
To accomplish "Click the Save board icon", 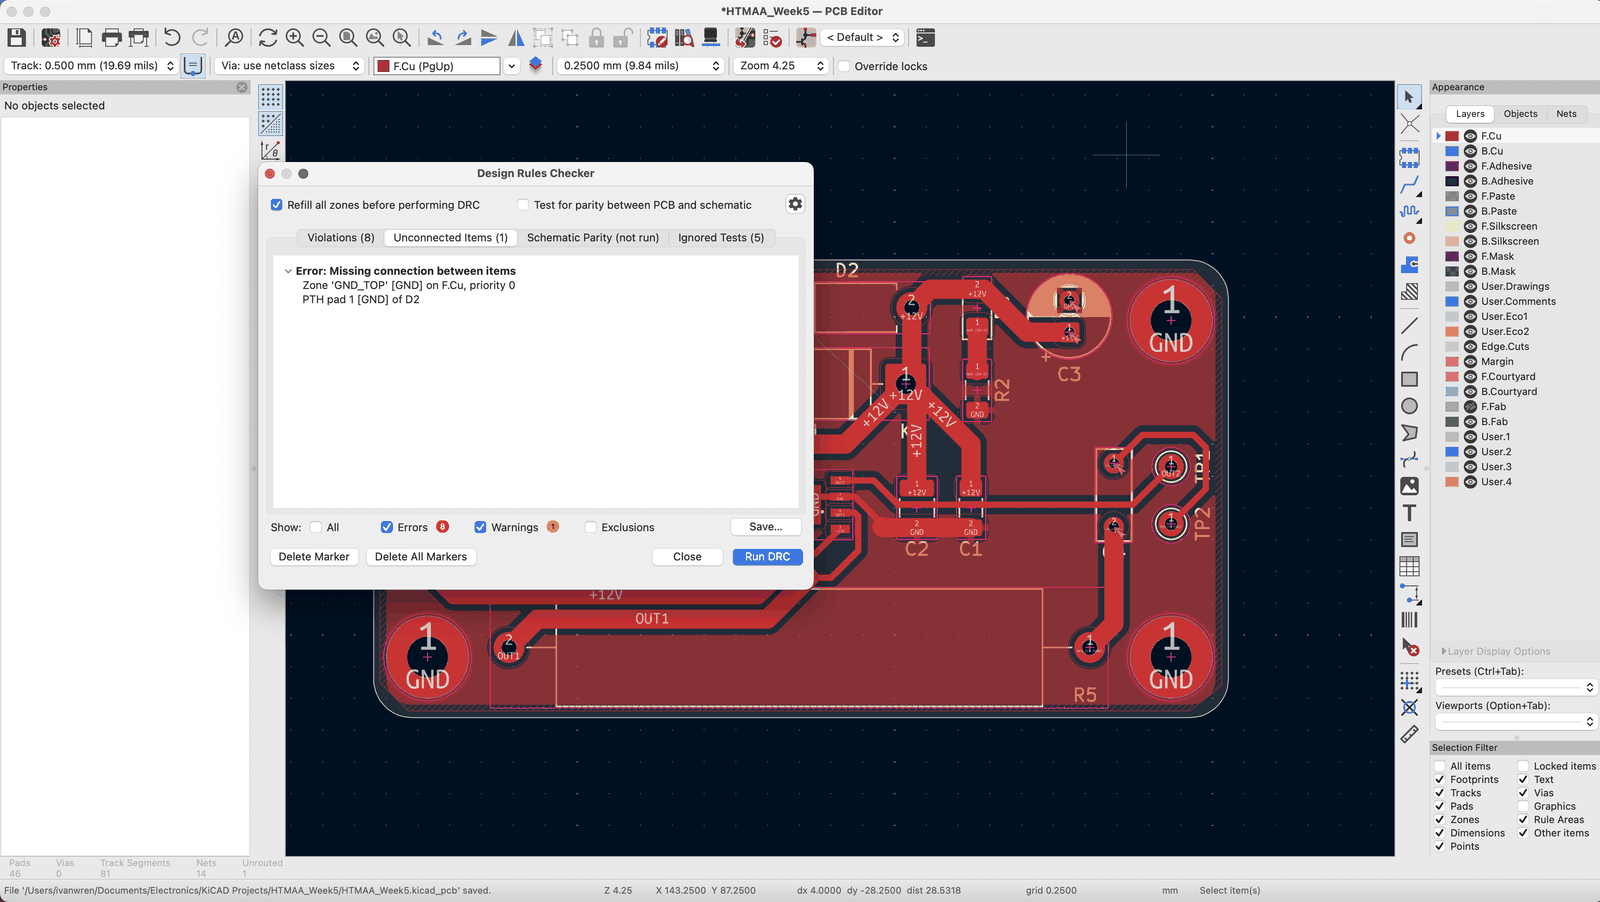I will pos(17,38).
